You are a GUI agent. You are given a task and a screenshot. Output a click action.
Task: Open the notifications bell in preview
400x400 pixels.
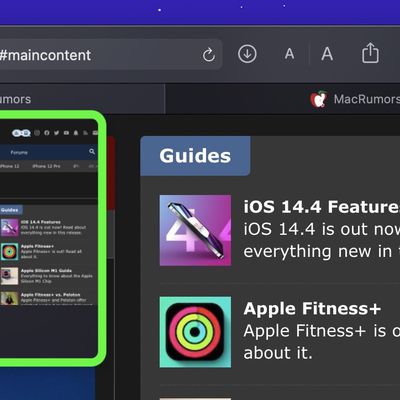[x=76, y=133]
